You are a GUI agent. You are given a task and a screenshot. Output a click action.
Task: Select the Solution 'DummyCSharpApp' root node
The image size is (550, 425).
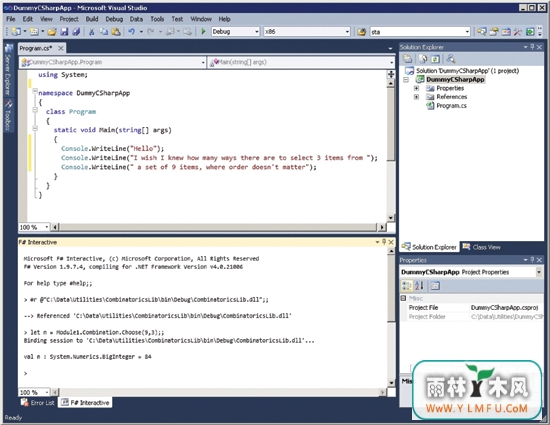467,71
